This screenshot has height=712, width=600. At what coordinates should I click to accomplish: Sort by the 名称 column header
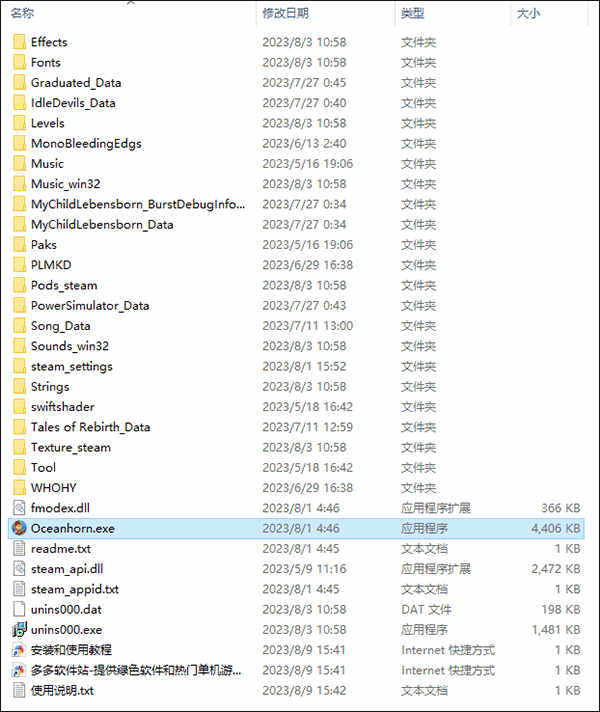pos(22,13)
